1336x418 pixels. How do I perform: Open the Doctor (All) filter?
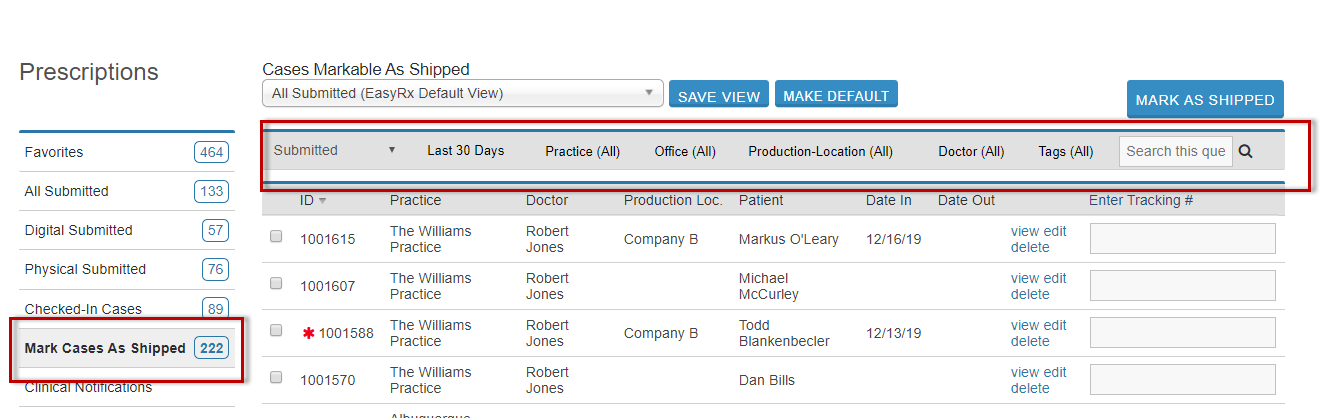click(971, 152)
